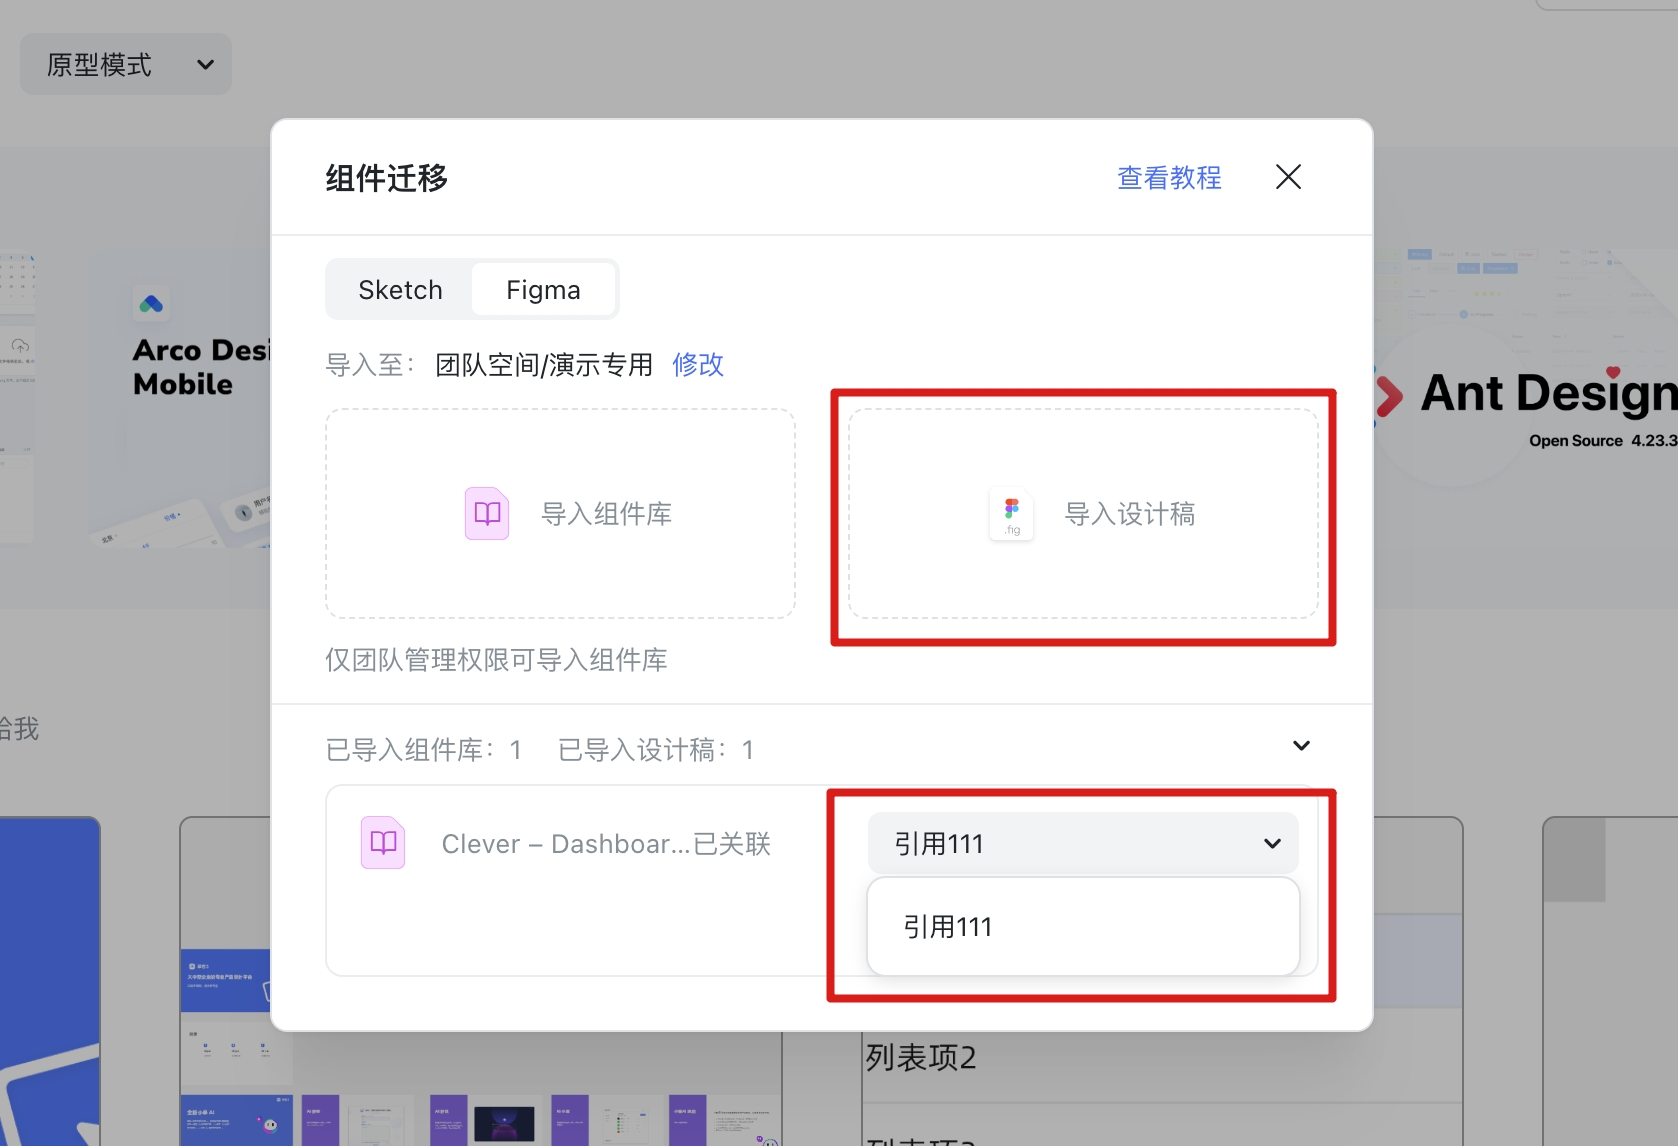The height and width of the screenshot is (1146, 1678).
Task: Open the 查看教程 tutorial link
Action: (x=1169, y=177)
